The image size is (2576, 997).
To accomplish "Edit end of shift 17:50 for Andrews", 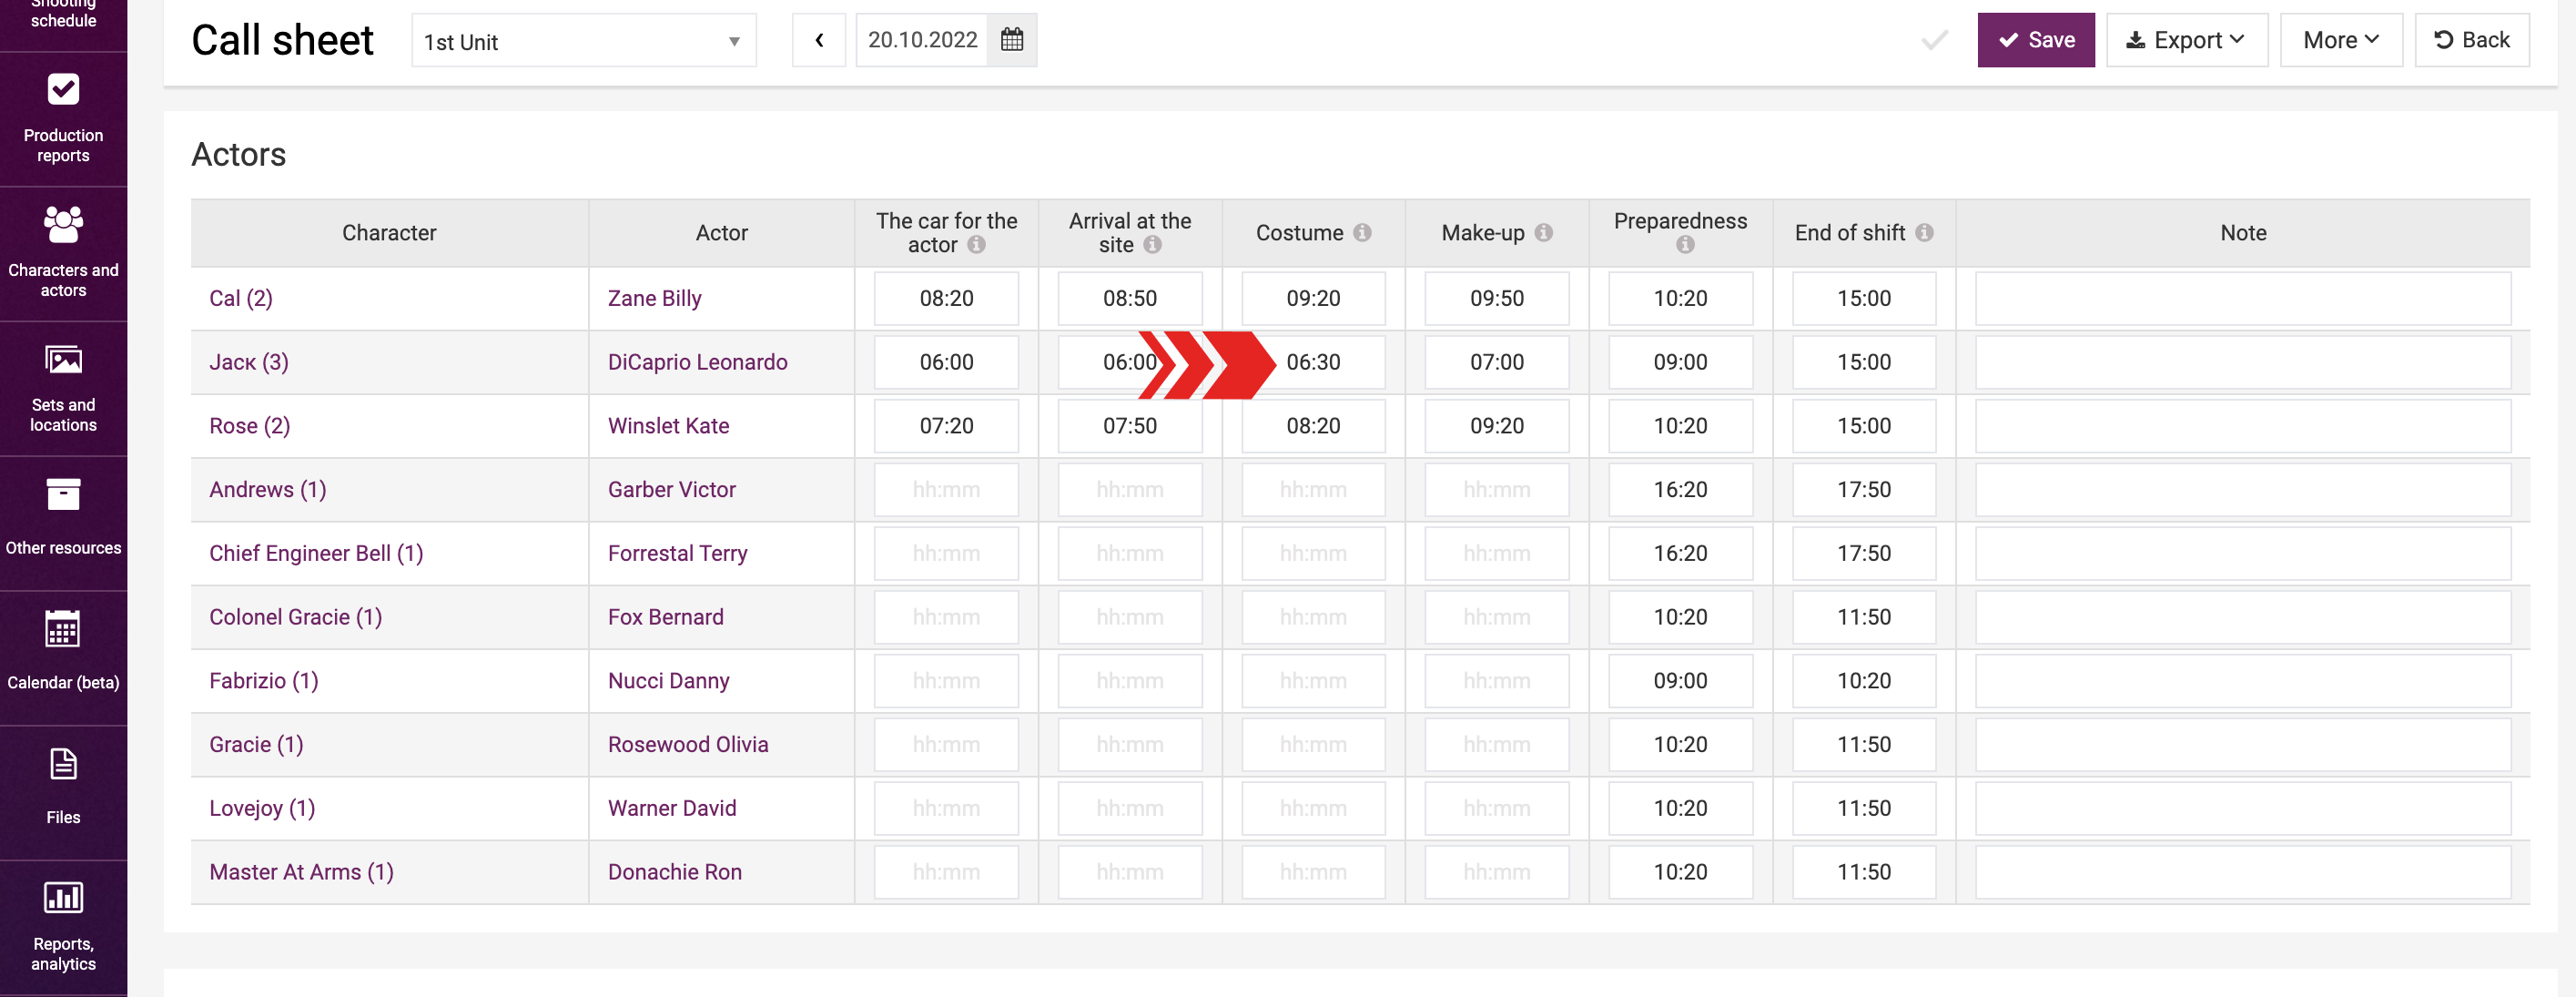I will [x=1864, y=490].
